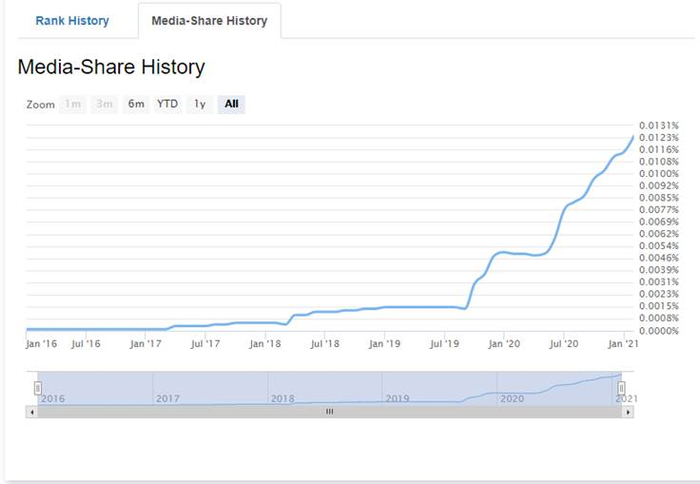Viewport: 700px width, 484px height.
Task: Choose the YTD zoom option
Action: click(168, 104)
